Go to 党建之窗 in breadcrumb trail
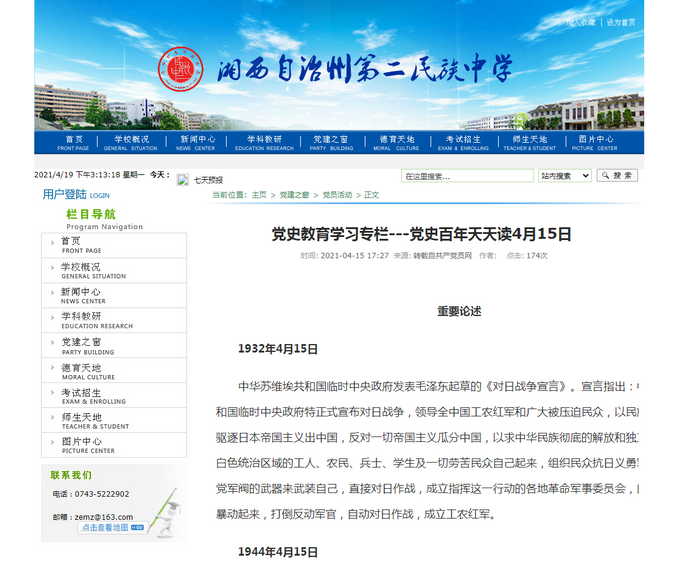This screenshot has height=565, width=700. pos(294,195)
